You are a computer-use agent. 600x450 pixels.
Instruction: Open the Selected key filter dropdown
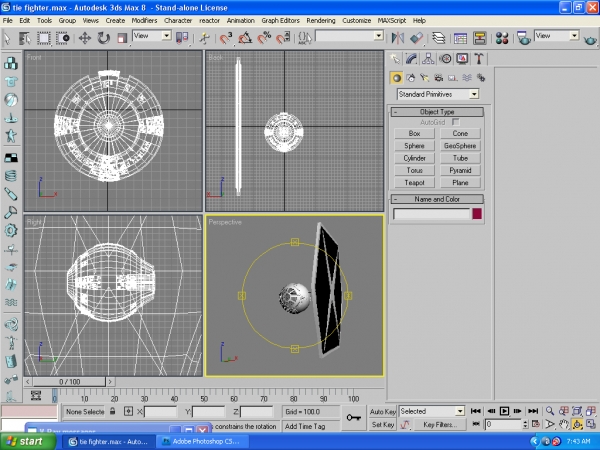point(432,411)
